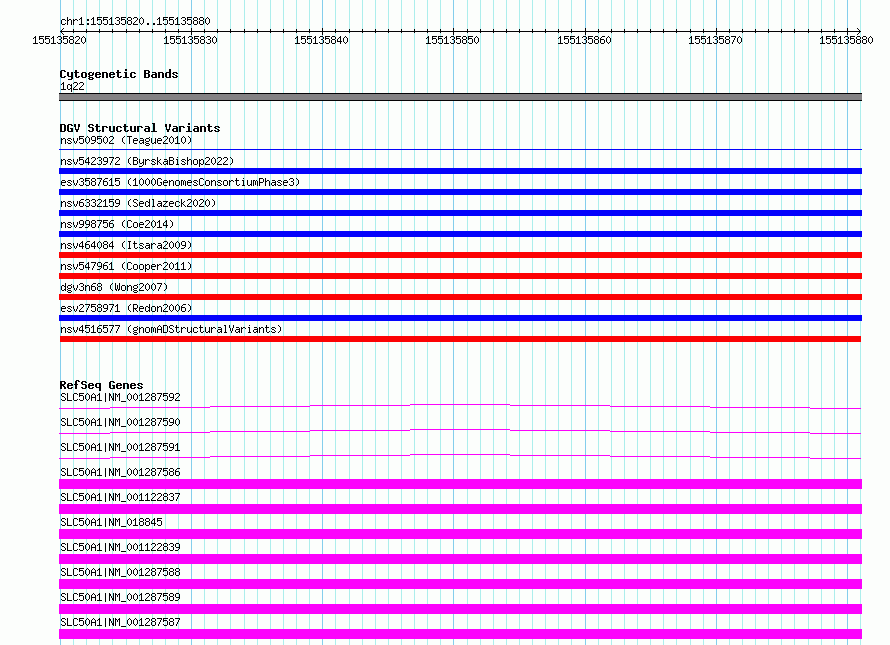The width and height of the screenshot is (890, 645).
Task: Open variant esv2758971 (Redon2006) label
Action: coord(126,308)
